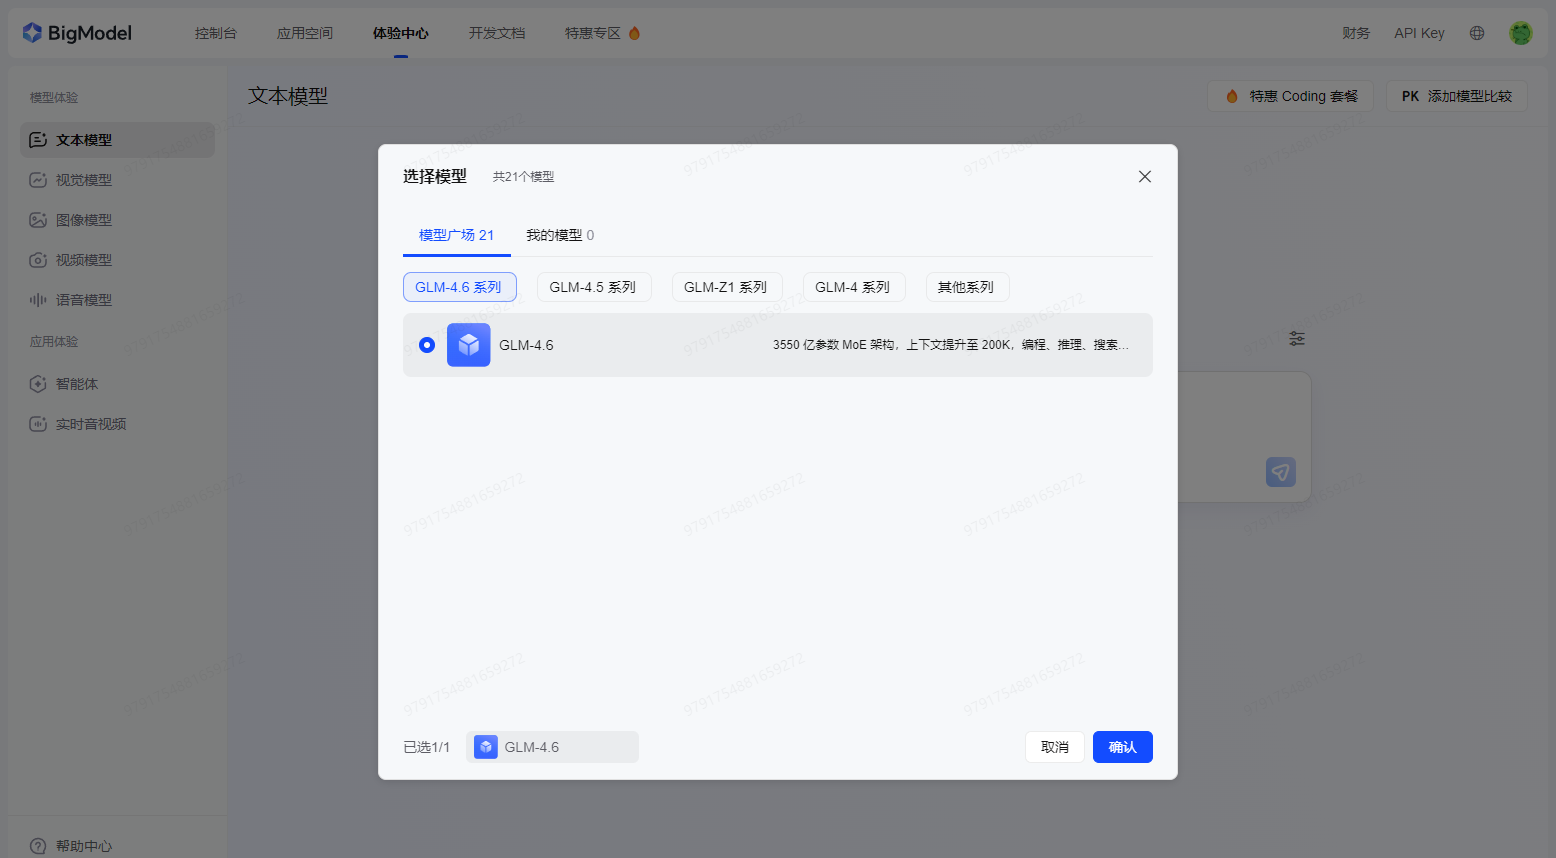Open the user avatar menu

click(1521, 33)
